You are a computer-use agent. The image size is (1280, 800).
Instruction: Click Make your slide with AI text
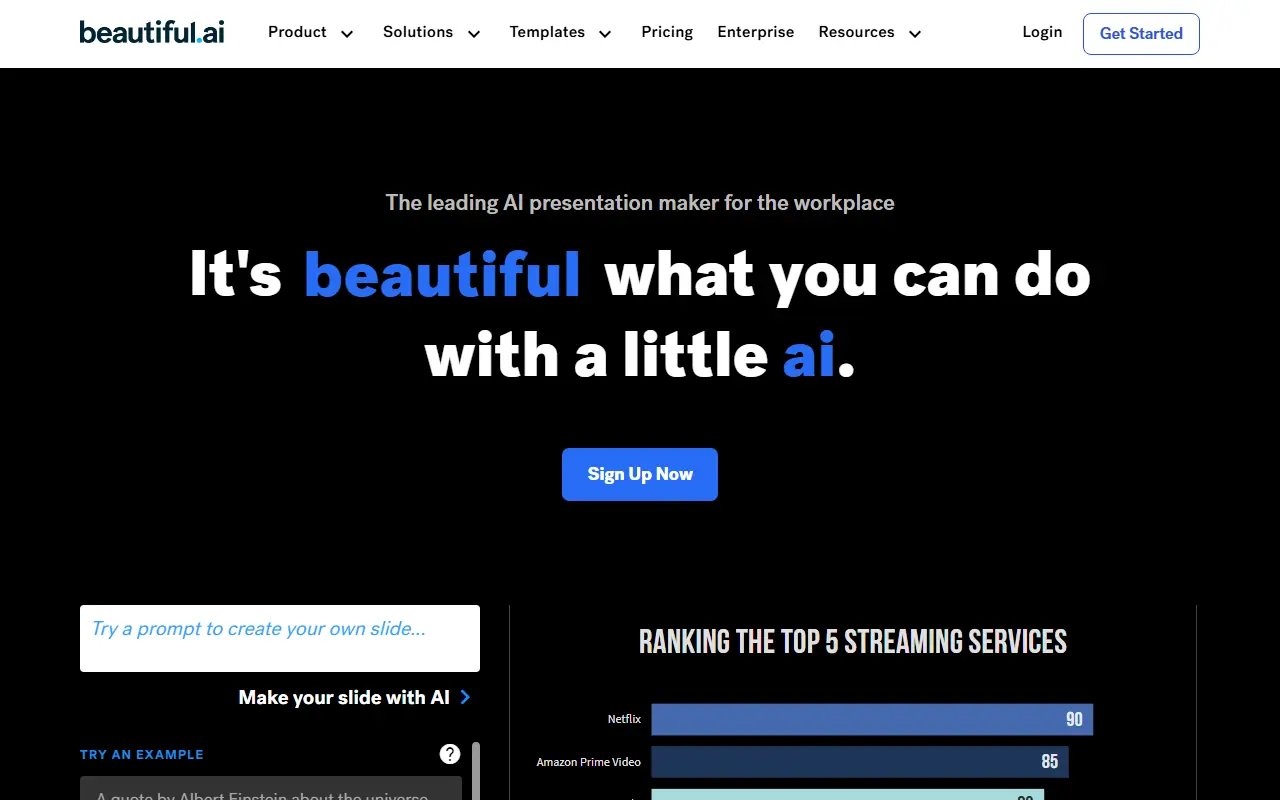[344, 697]
